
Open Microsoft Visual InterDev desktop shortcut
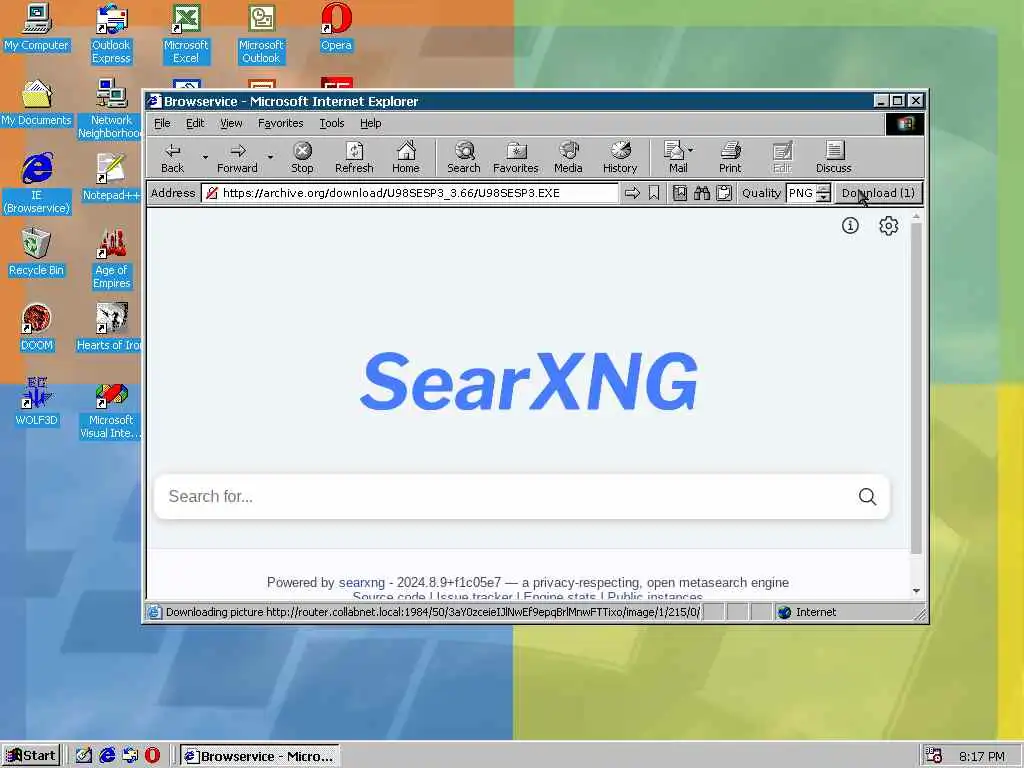pyautogui.click(x=111, y=409)
